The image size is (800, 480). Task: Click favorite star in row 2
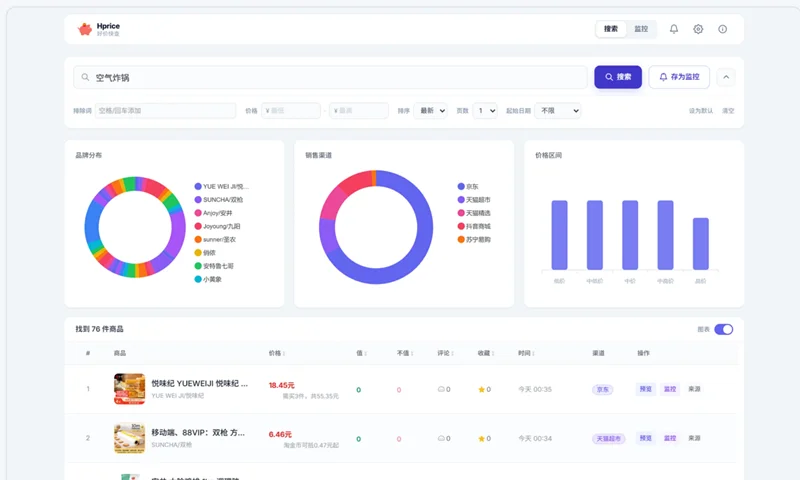point(481,438)
